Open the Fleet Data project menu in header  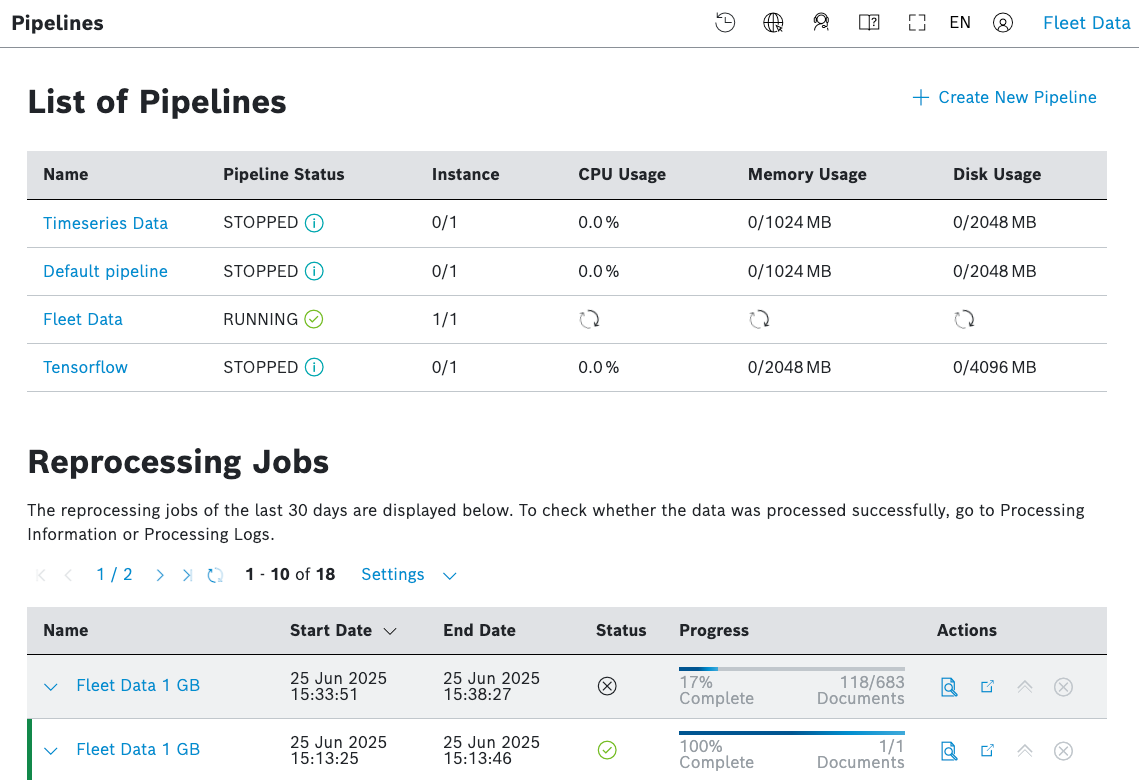1086,23
